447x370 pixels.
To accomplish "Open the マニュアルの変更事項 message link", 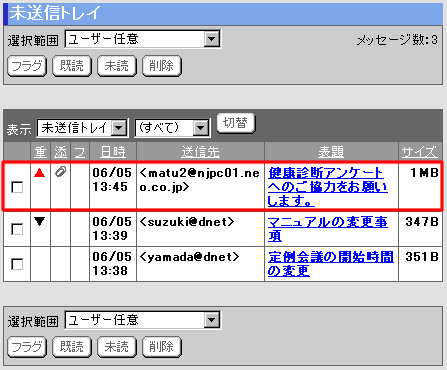I will click(328, 229).
